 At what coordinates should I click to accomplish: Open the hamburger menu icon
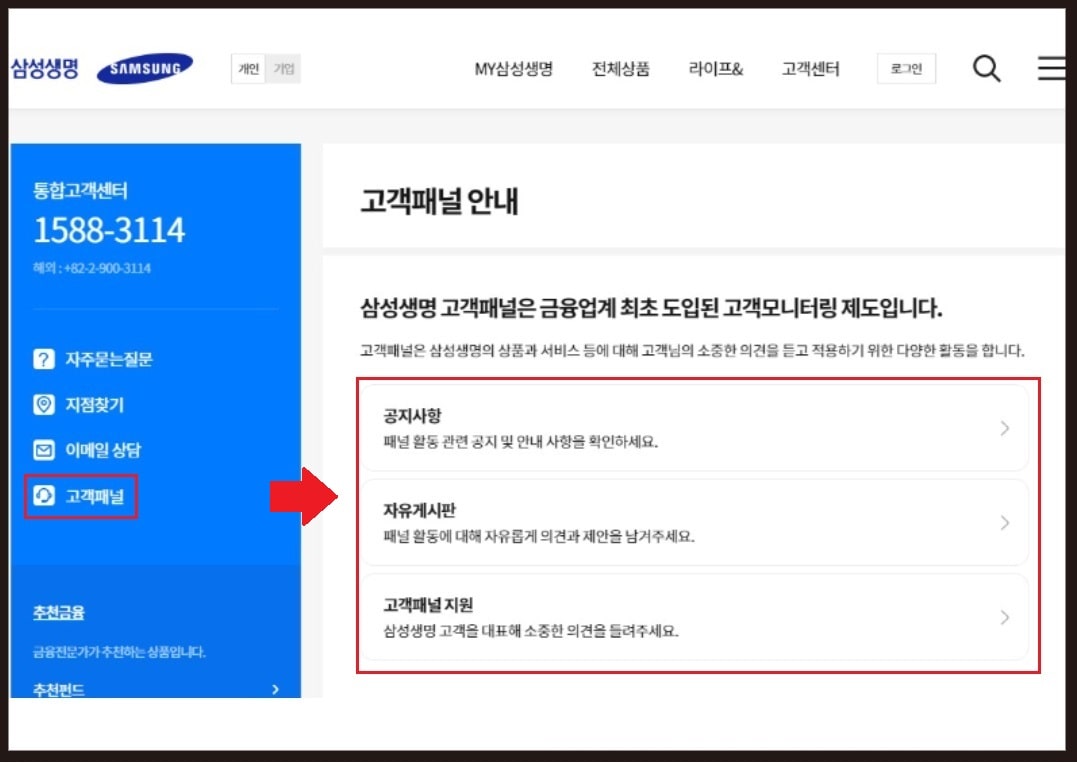(1051, 68)
